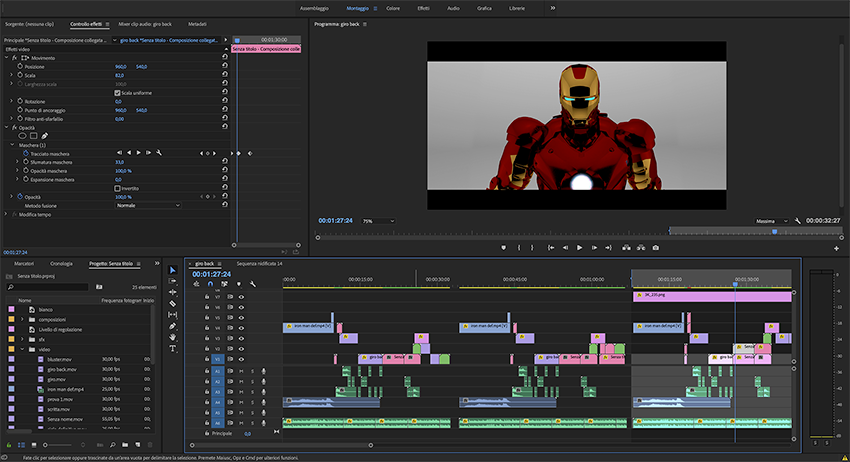The width and height of the screenshot is (850, 462).
Task: Select the Pen tool in the tools panel
Action: pos(172,326)
